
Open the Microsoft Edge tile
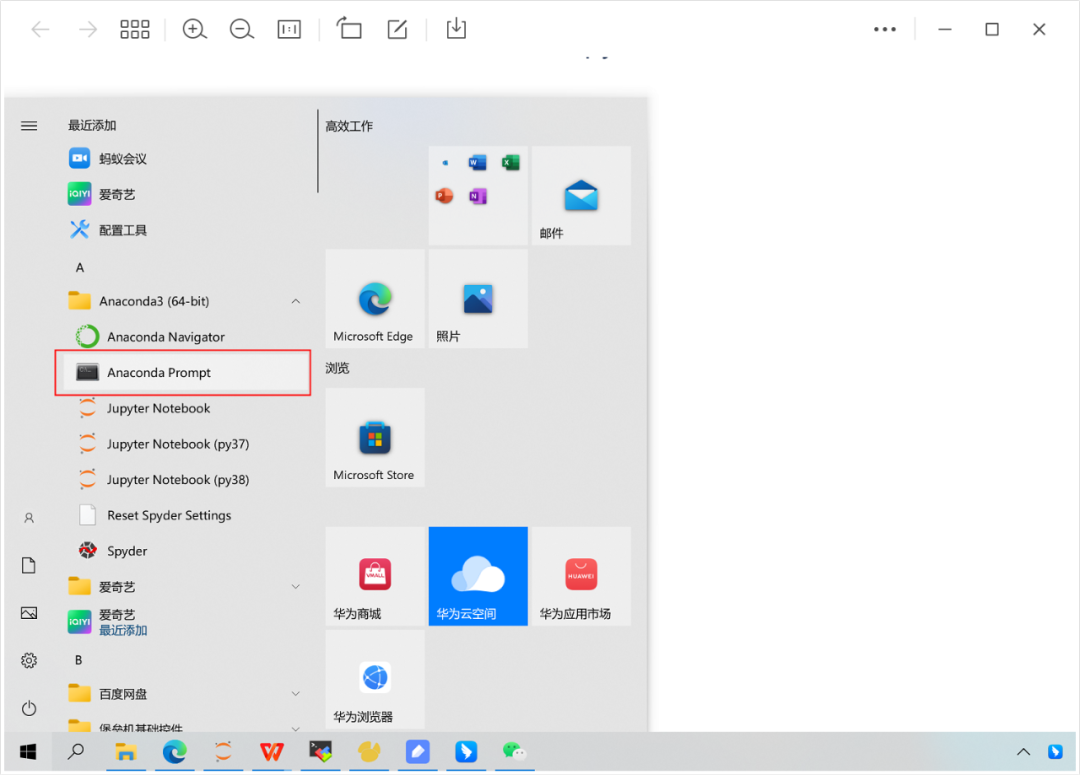(x=375, y=299)
